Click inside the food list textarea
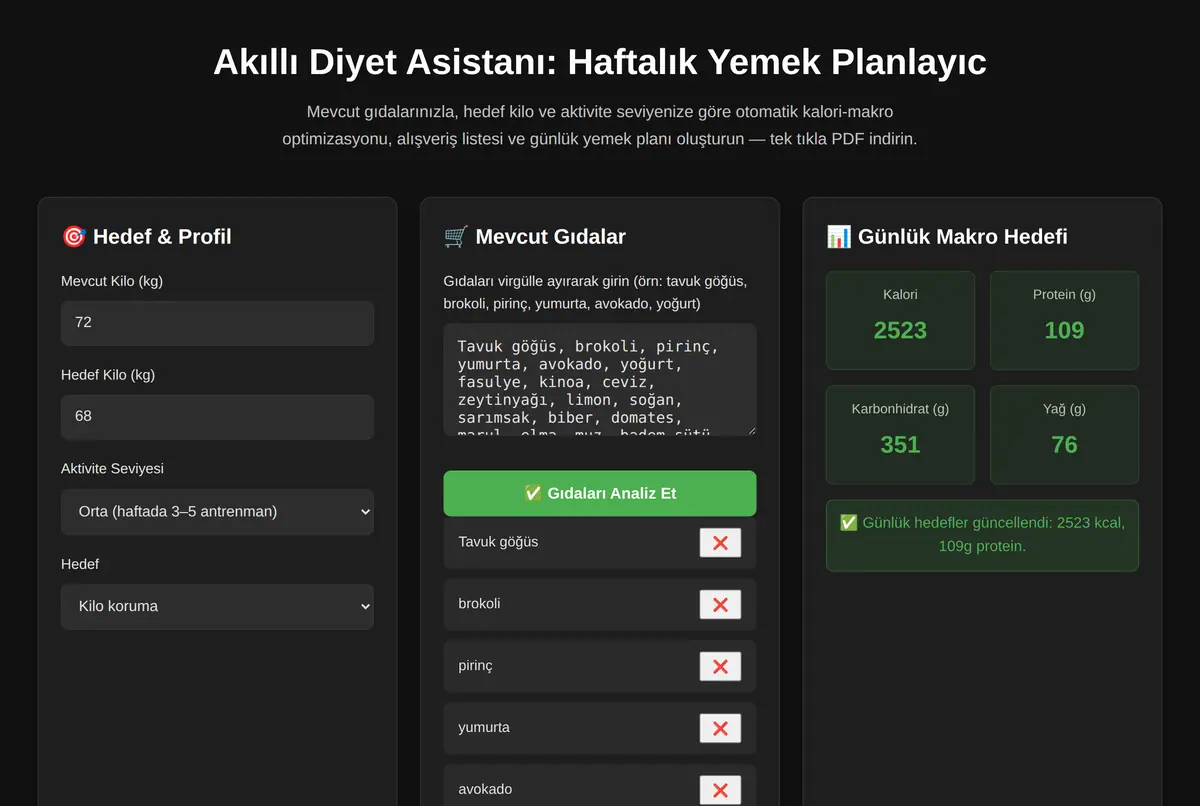Viewport: 1200px width, 806px height. tap(600, 379)
